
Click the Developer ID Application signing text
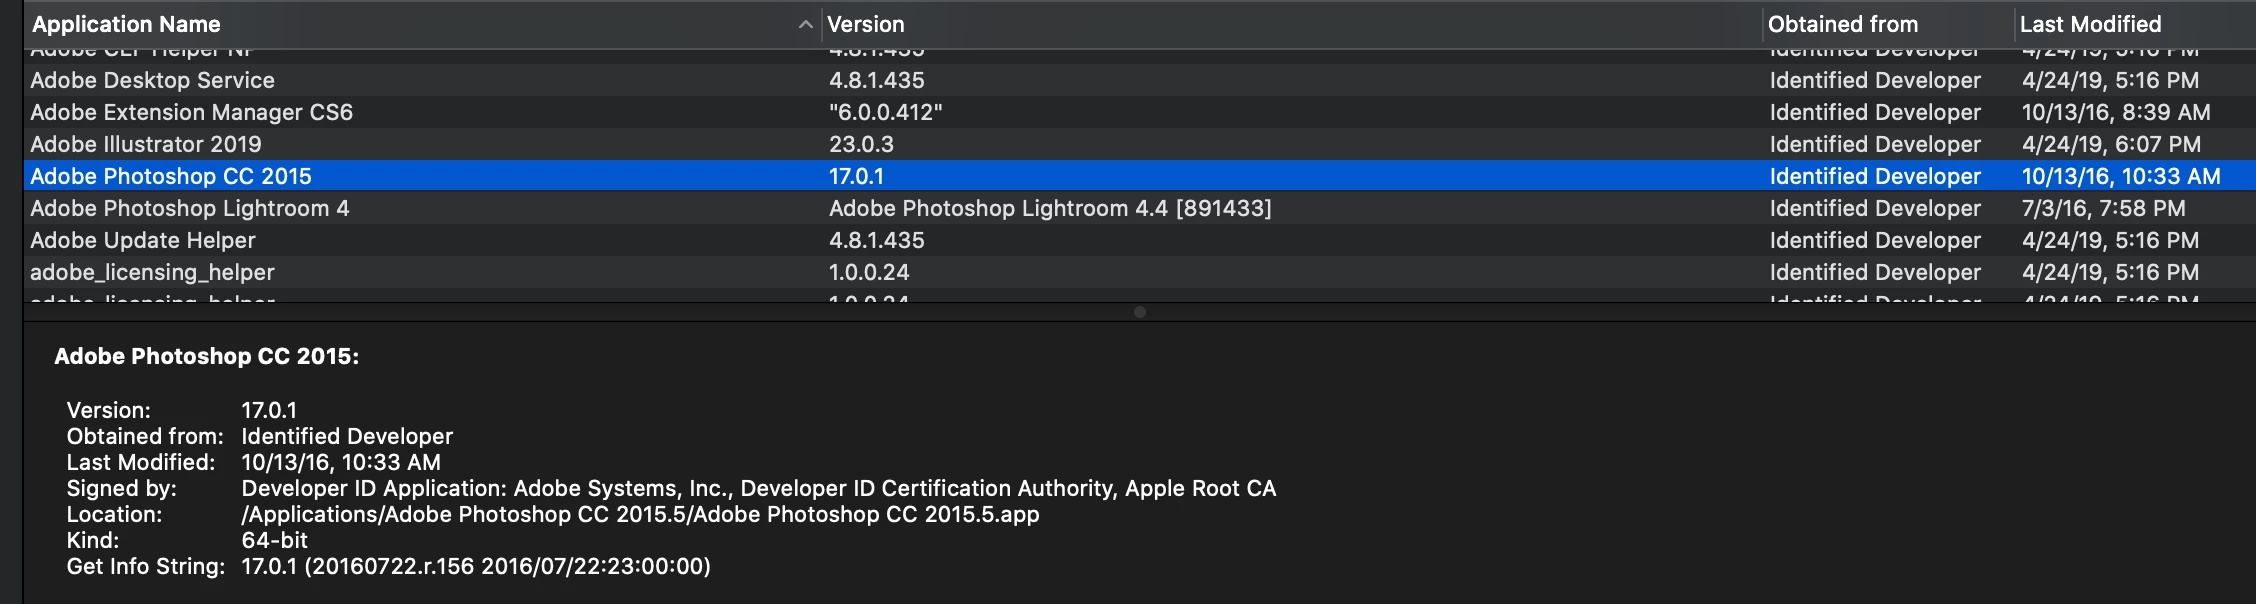click(x=759, y=488)
